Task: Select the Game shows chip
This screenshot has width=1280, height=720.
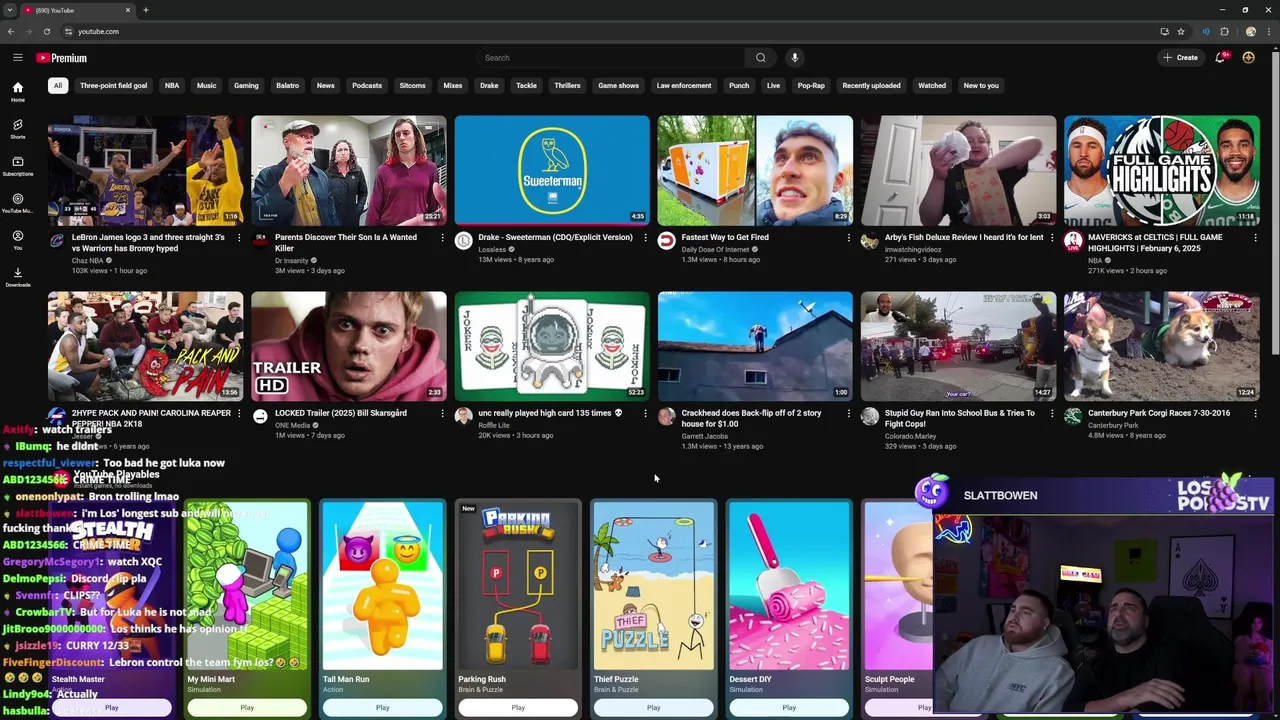Action: [x=618, y=86]
